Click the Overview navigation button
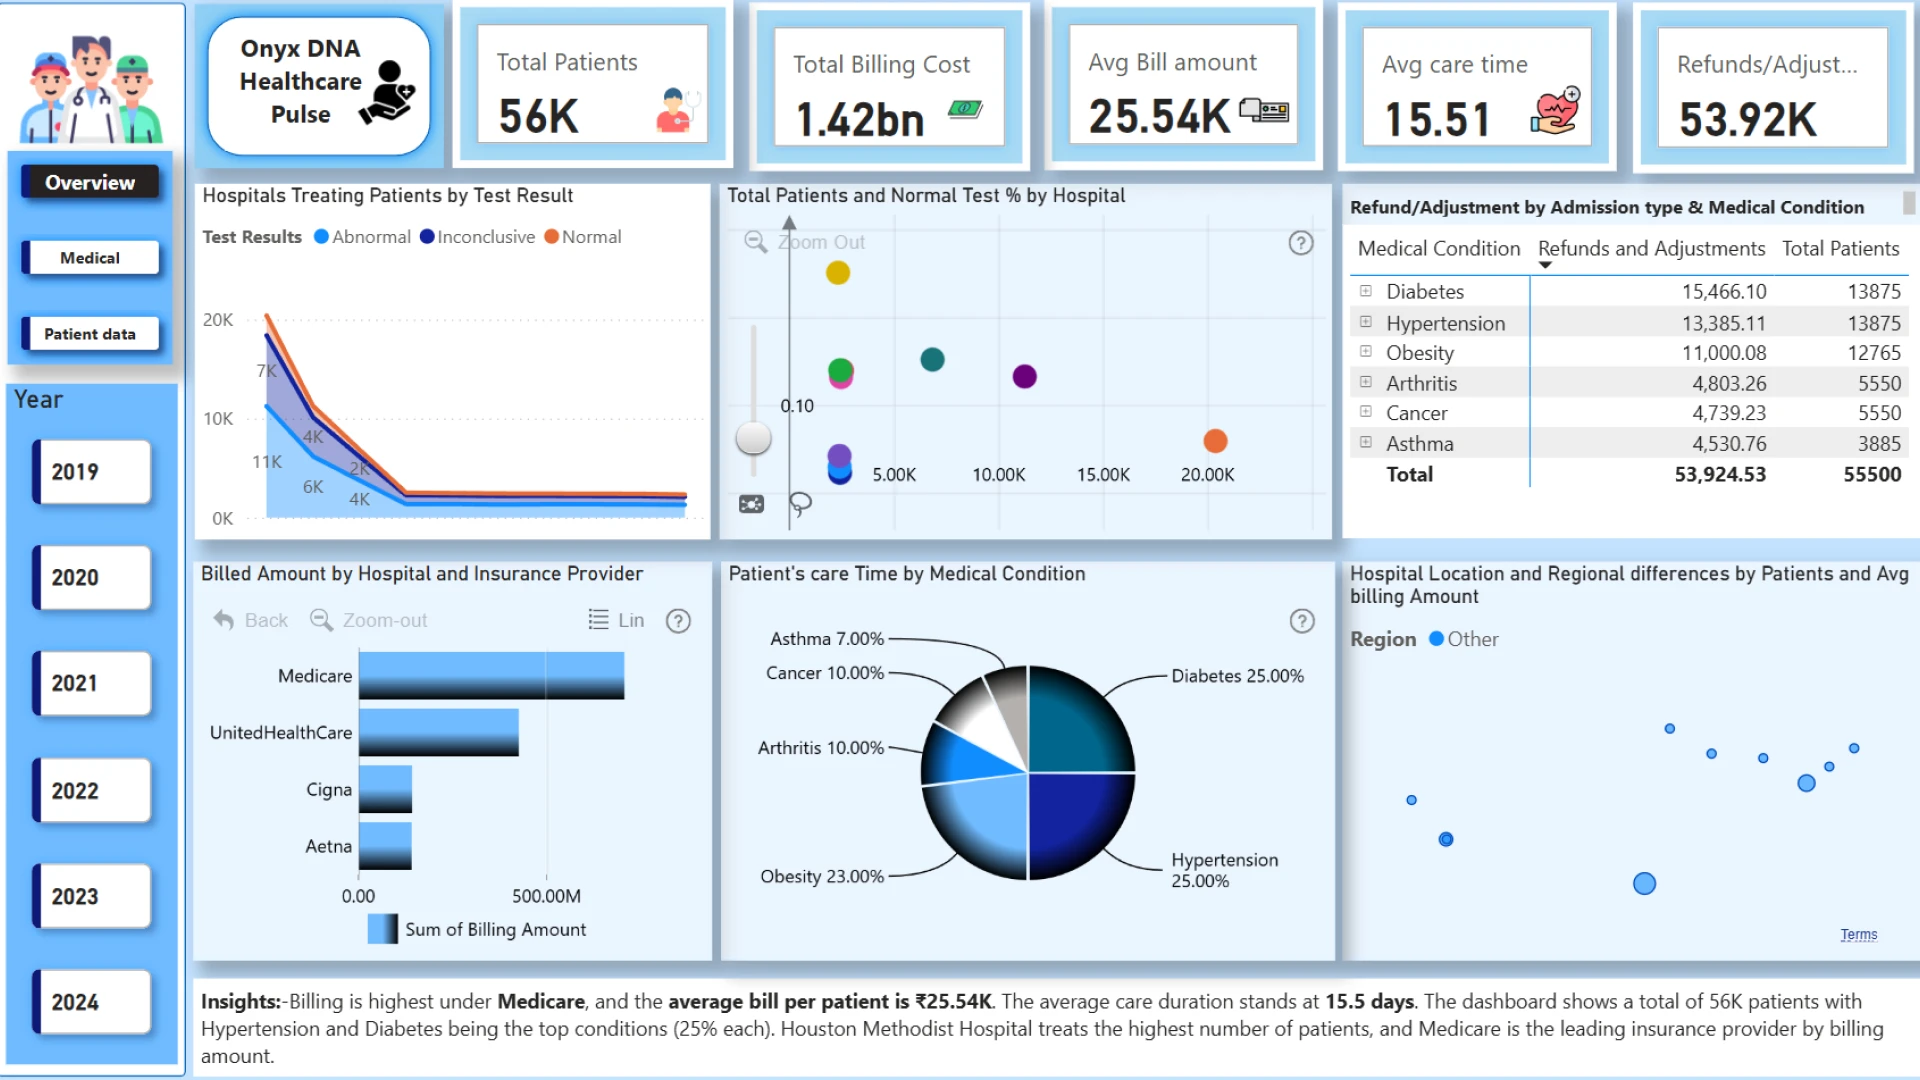Screen dimensions: 1920x1080 click(x=90, y=182)
